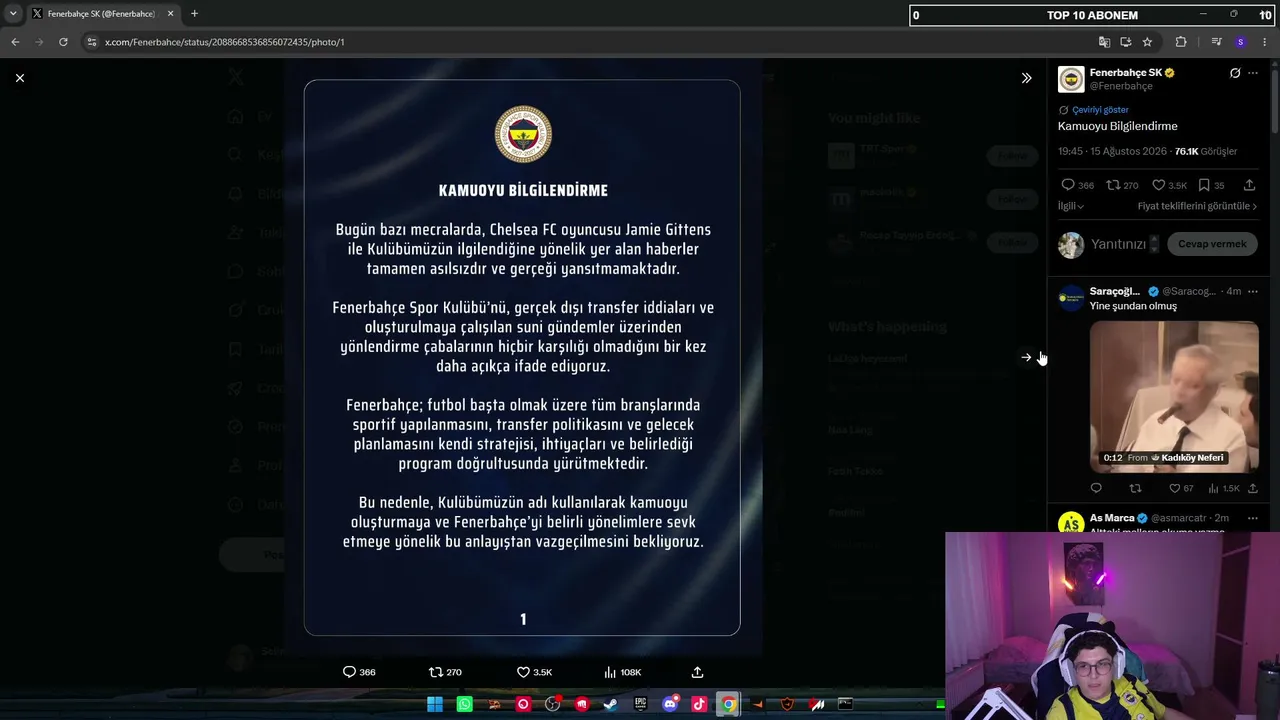Image resolution: width=1280 pixels, height=720 pixels.
Task: Open more options on the Fenerbahçe post
Action: click(x=1253, y=73)
